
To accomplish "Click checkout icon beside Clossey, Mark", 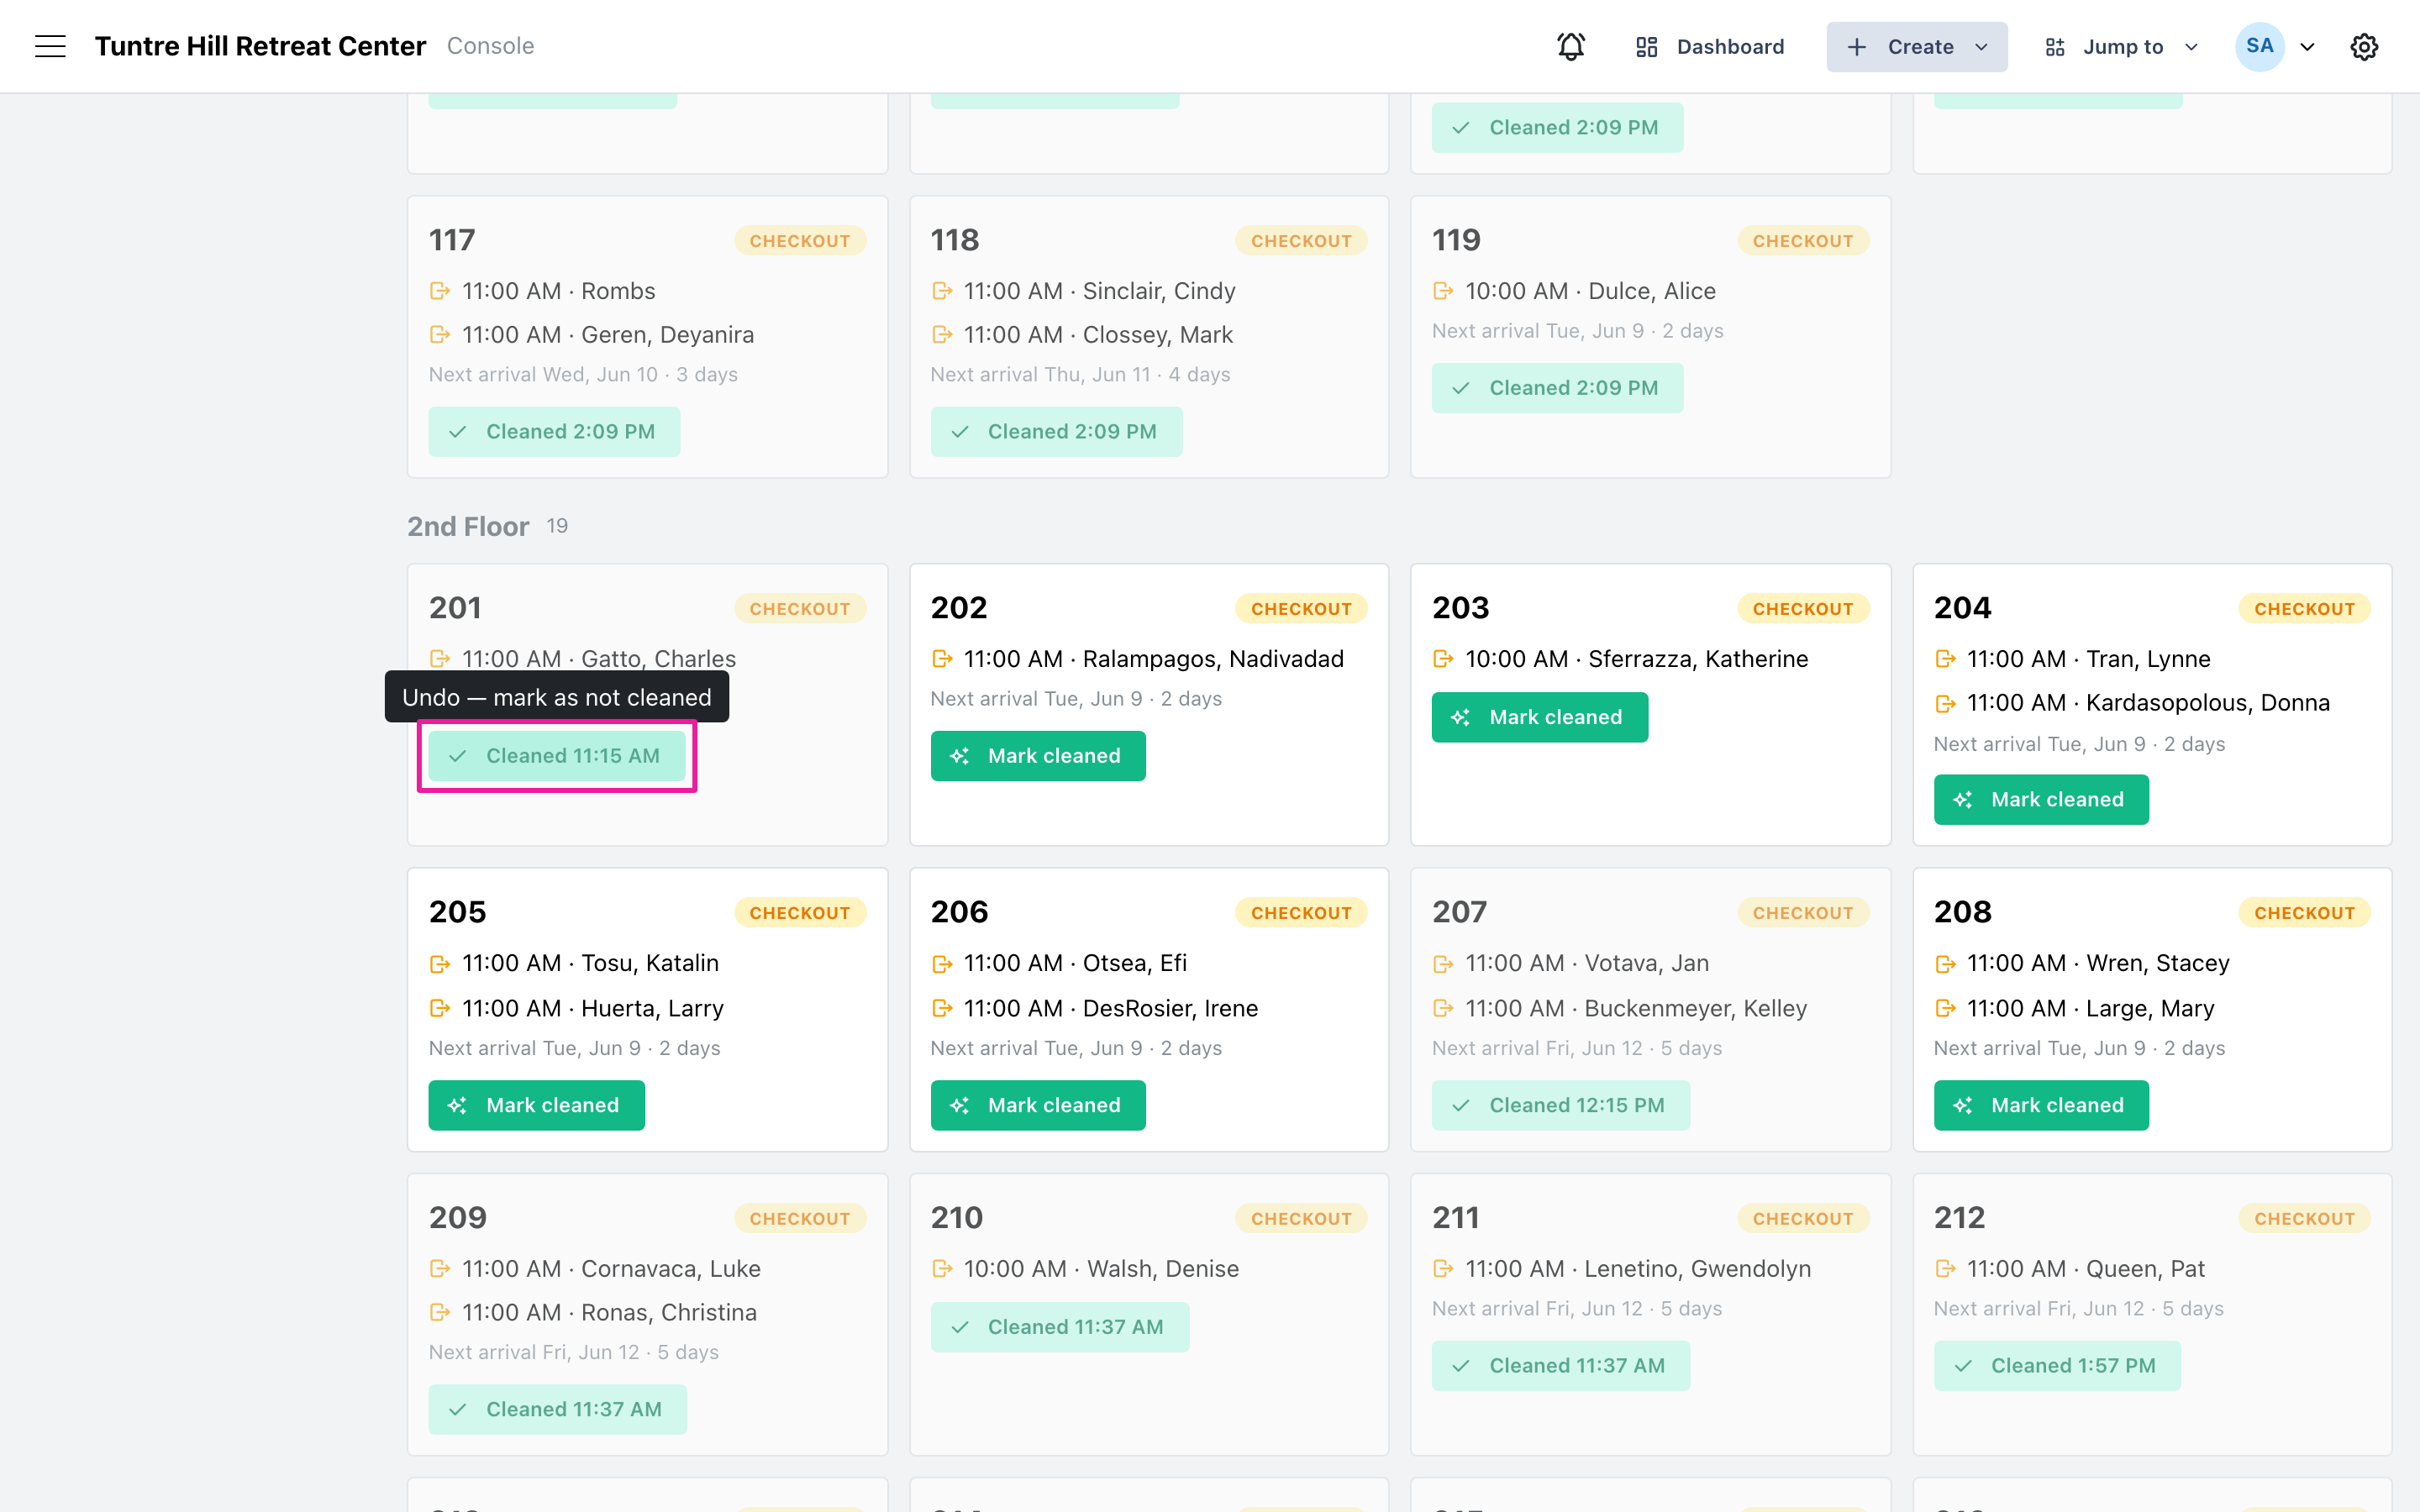I will pos(942,334).
